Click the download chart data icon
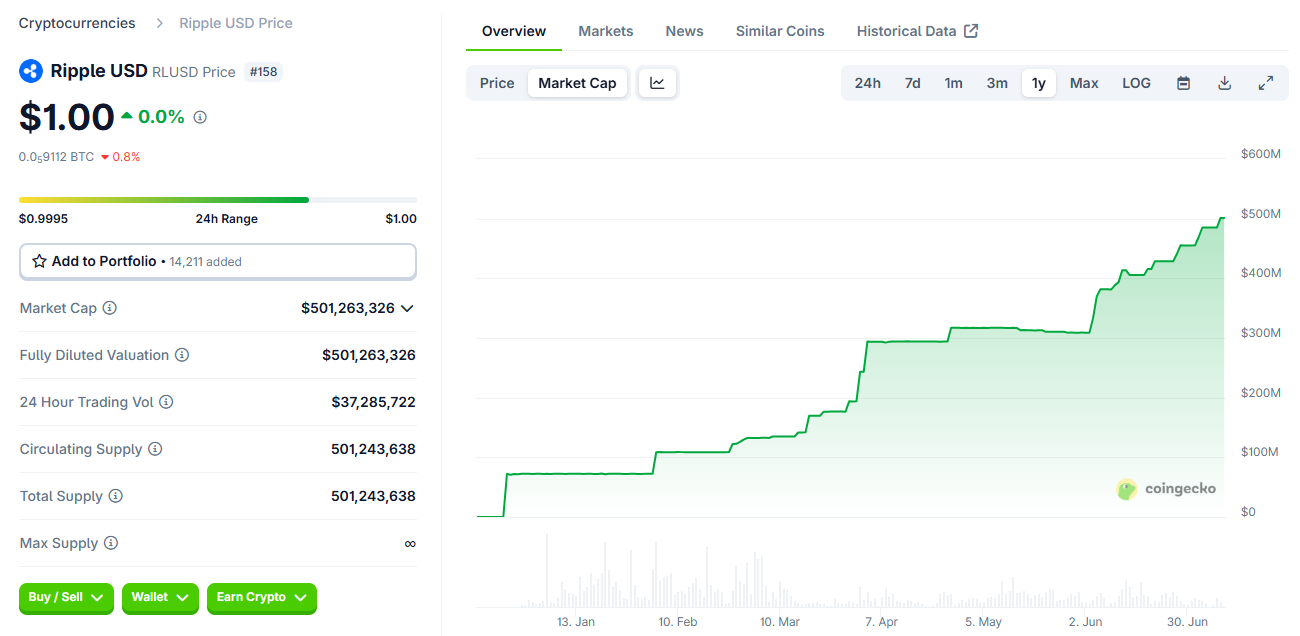This screenshot has height=636, width=1300. pos(1224,83)
